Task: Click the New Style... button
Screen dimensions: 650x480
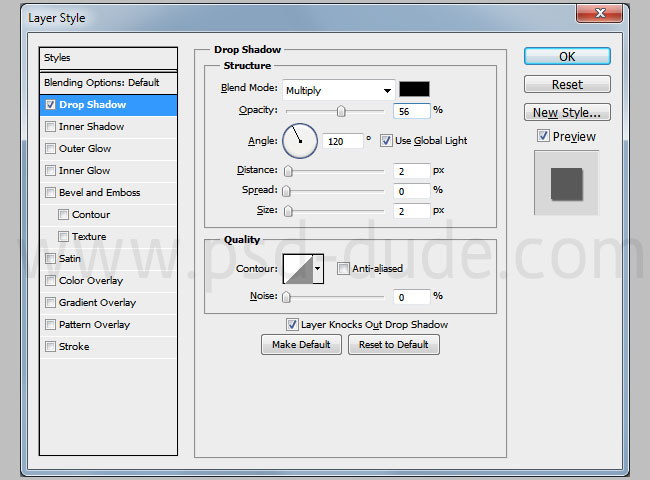Action: [x=567, y=112]
